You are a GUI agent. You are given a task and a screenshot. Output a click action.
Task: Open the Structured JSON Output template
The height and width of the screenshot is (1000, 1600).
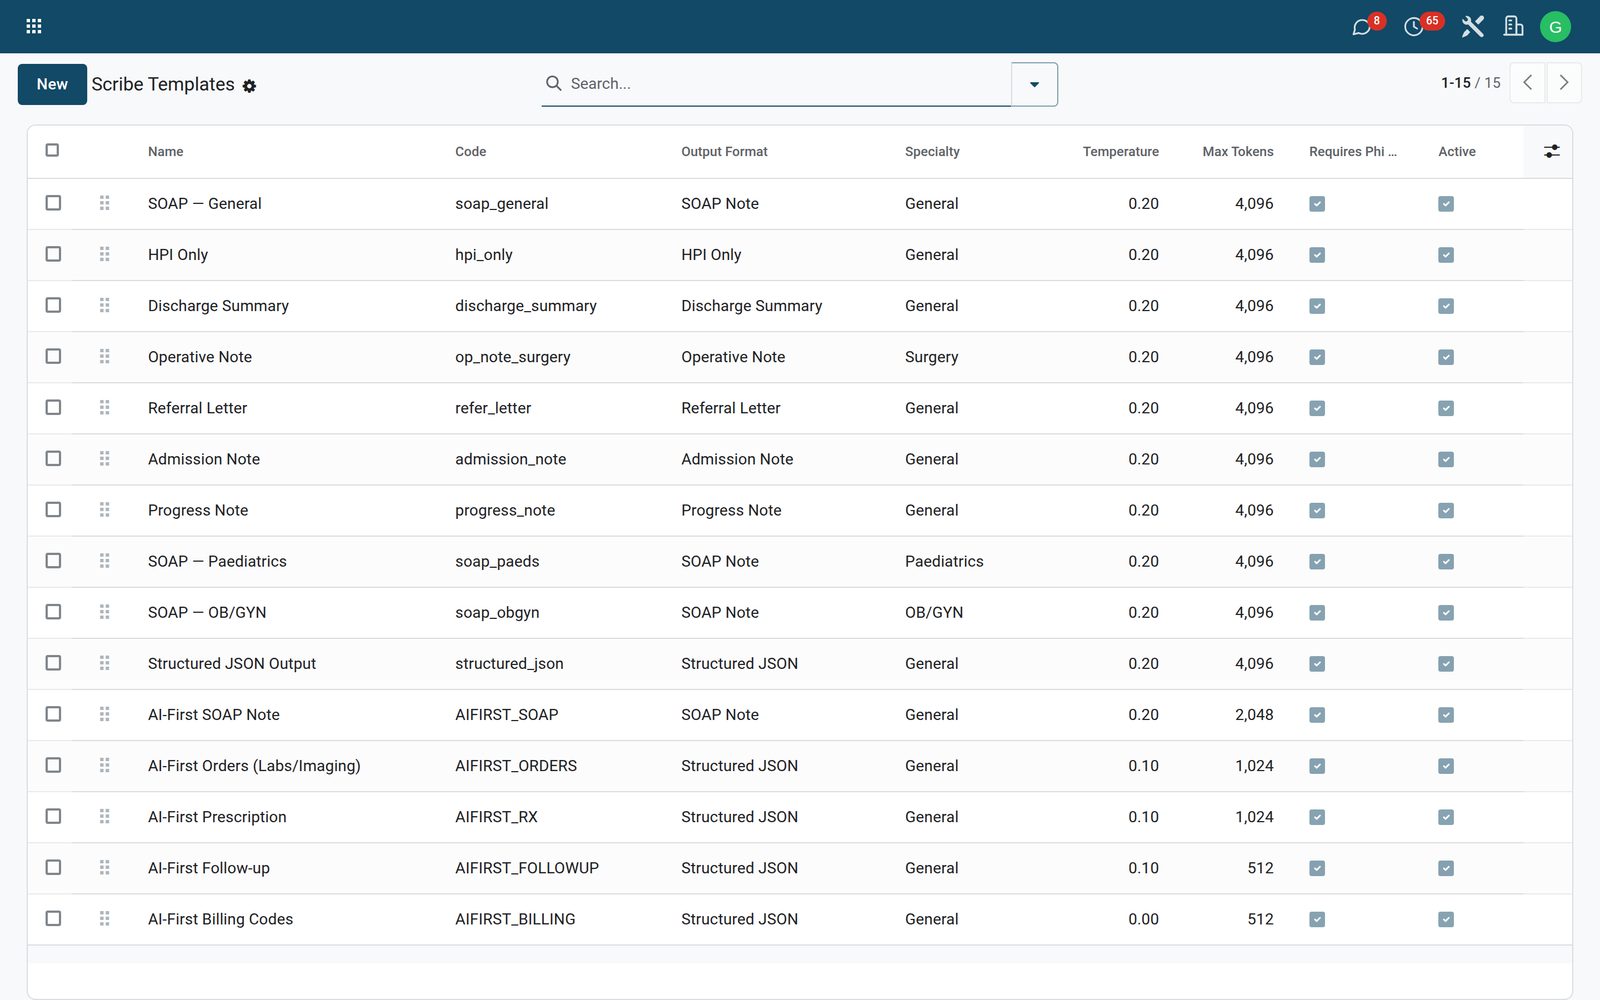click(x=232, y=663)
